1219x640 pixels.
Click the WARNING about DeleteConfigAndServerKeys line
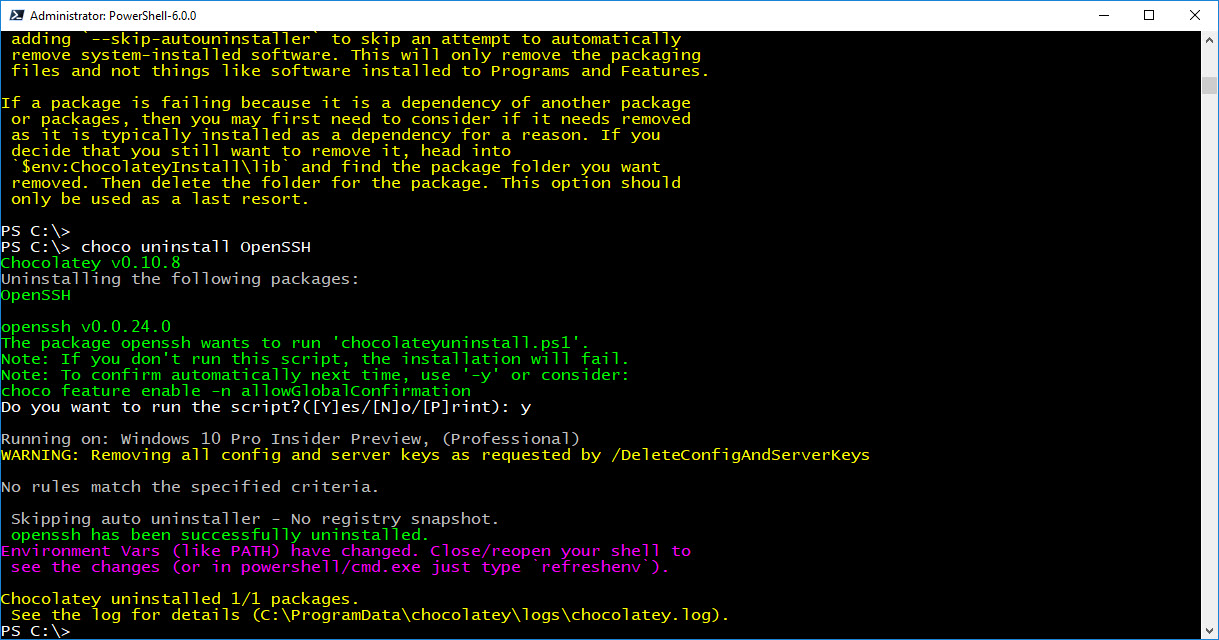click(x=436, y=455)
